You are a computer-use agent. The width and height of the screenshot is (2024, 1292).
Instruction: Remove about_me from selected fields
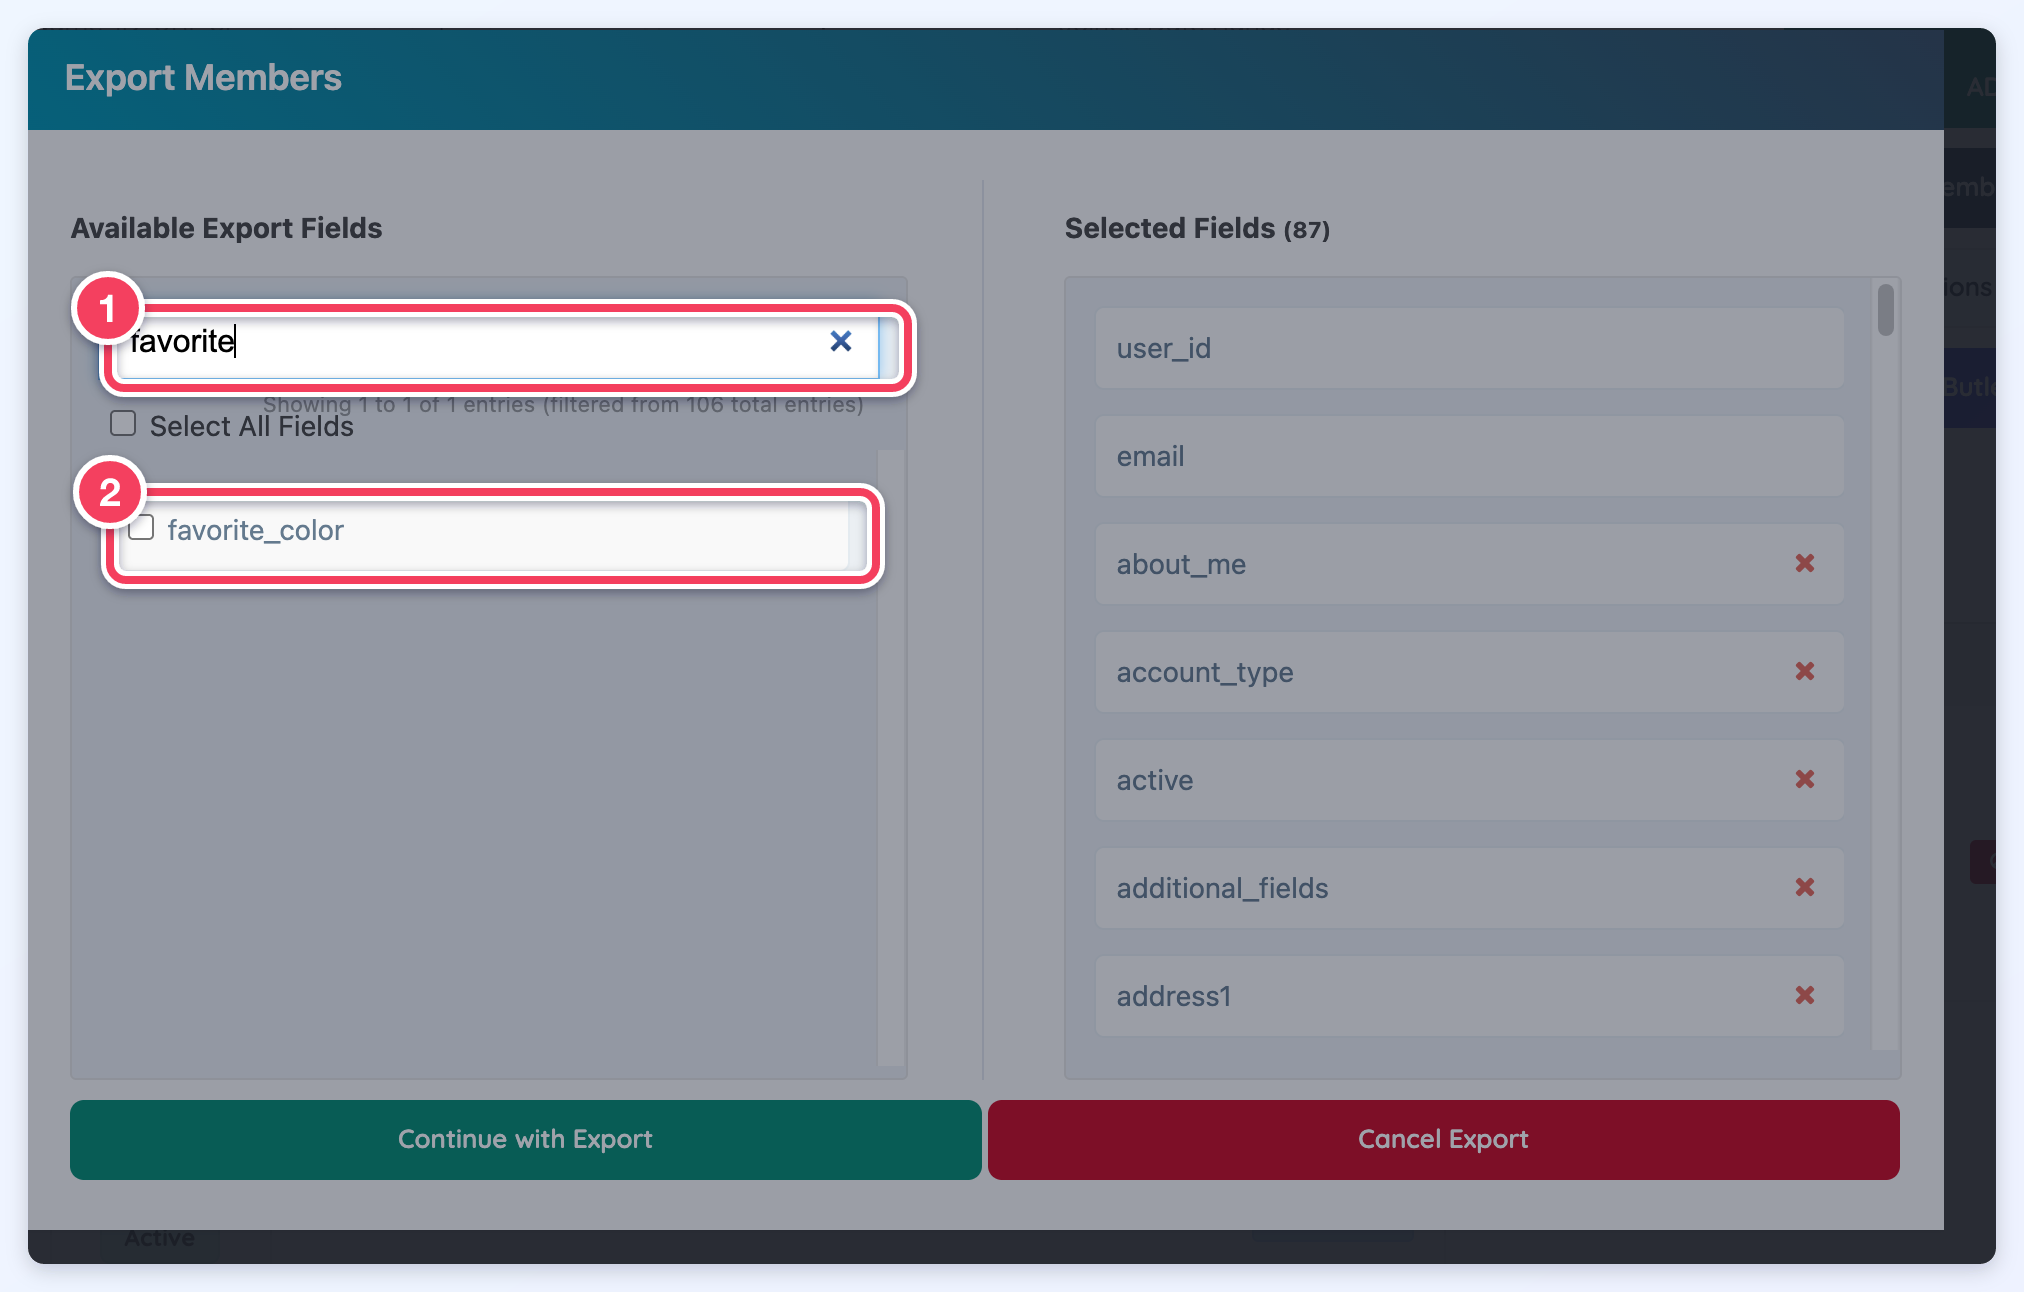point(1804,564)
